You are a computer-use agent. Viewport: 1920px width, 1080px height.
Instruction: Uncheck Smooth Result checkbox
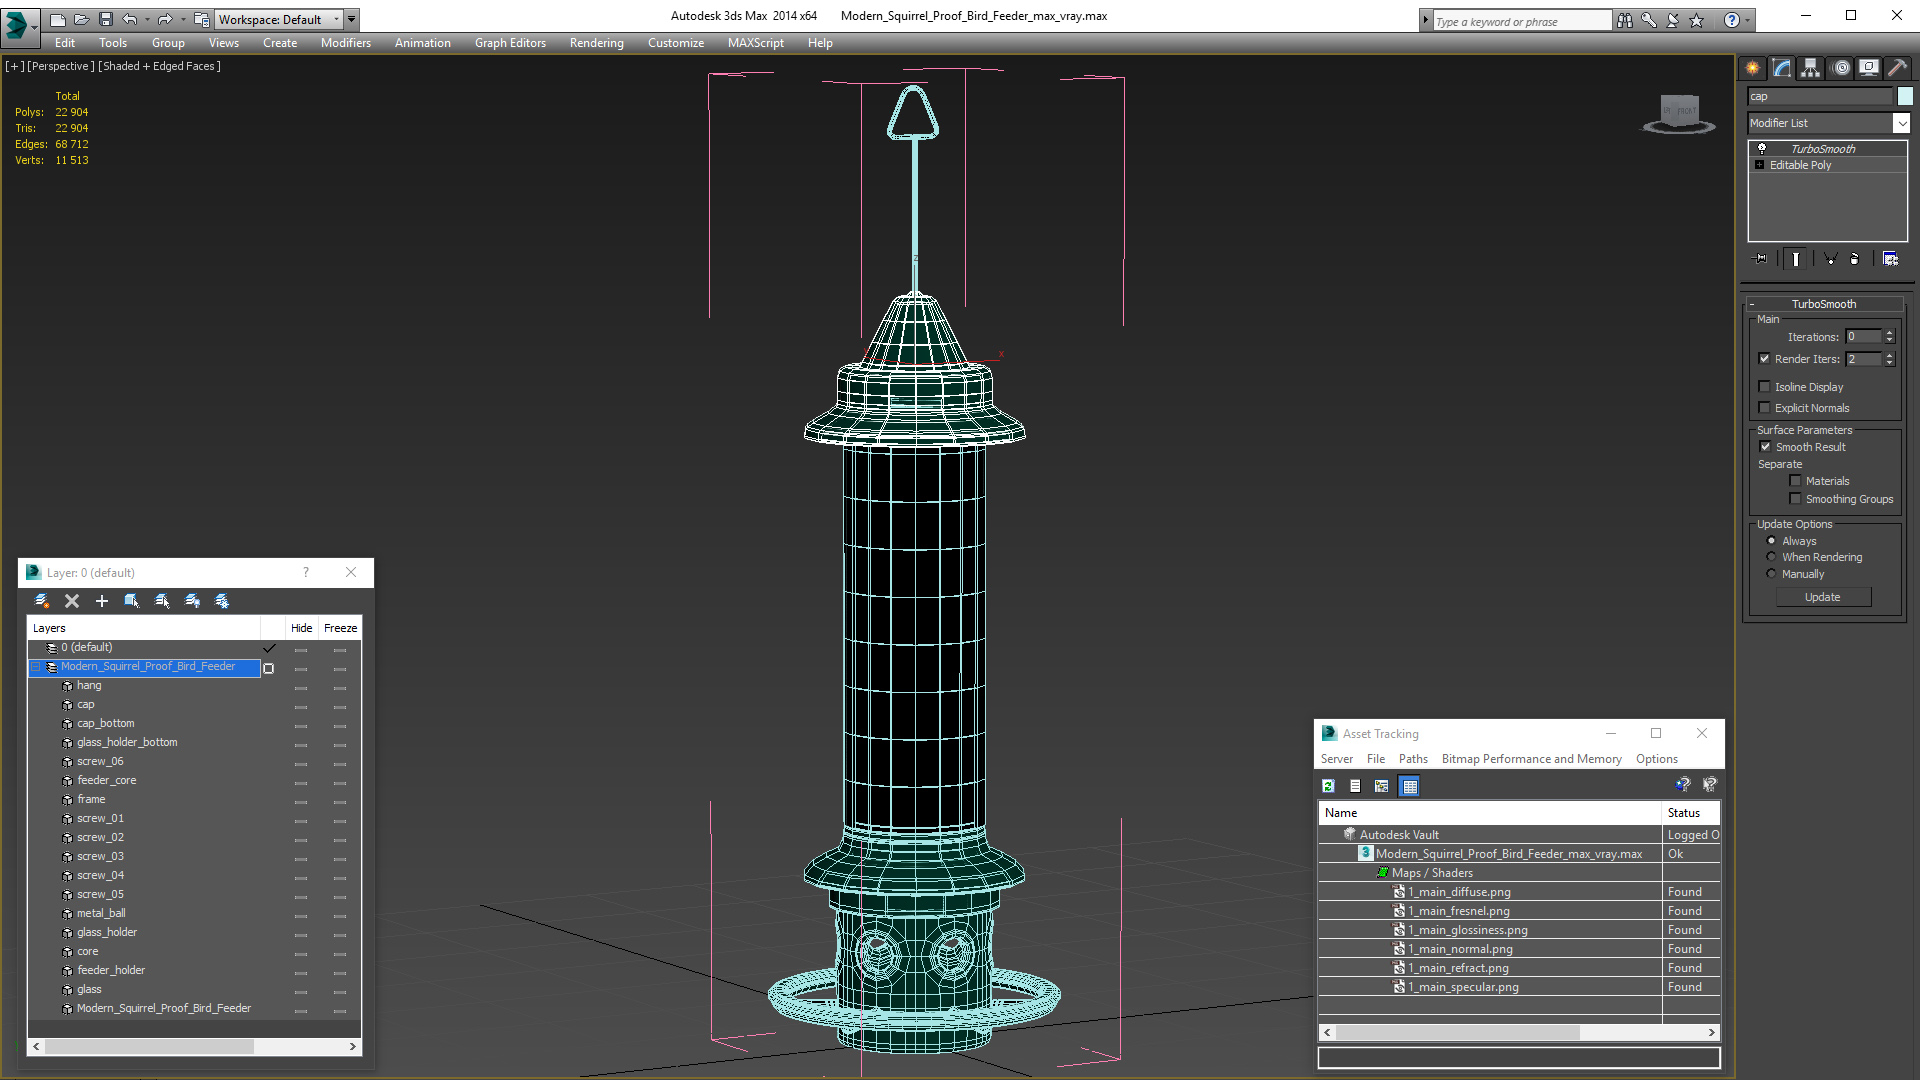[1765, 447]
